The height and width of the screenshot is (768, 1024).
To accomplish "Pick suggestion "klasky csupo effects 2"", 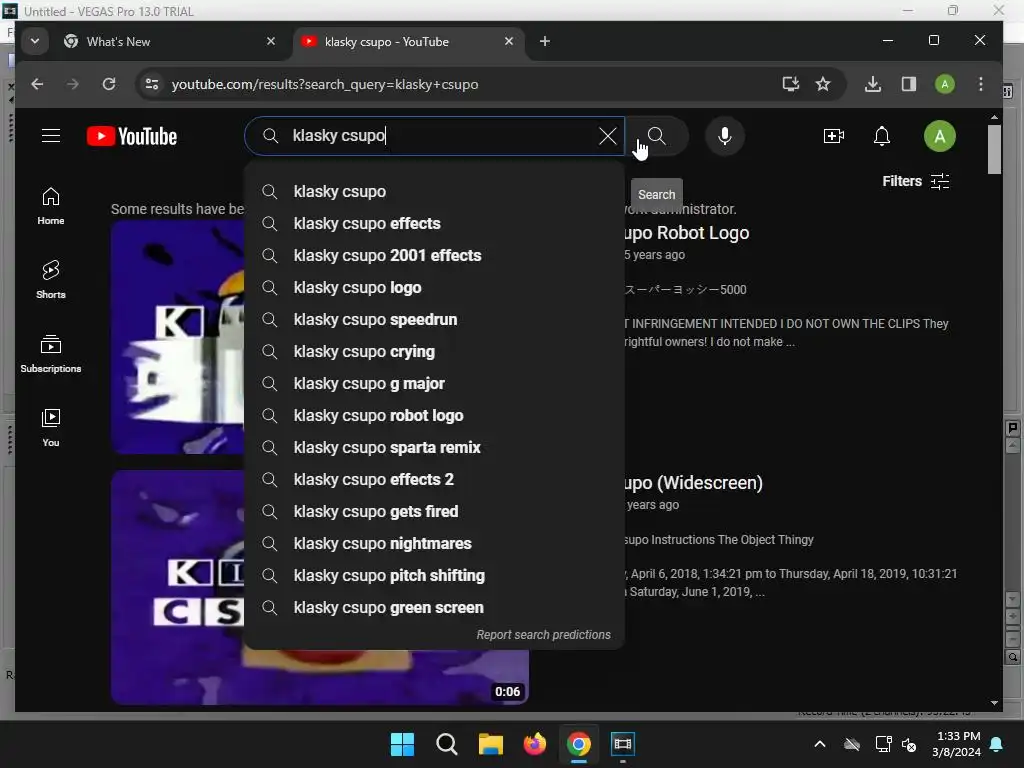I will [434, 479].
